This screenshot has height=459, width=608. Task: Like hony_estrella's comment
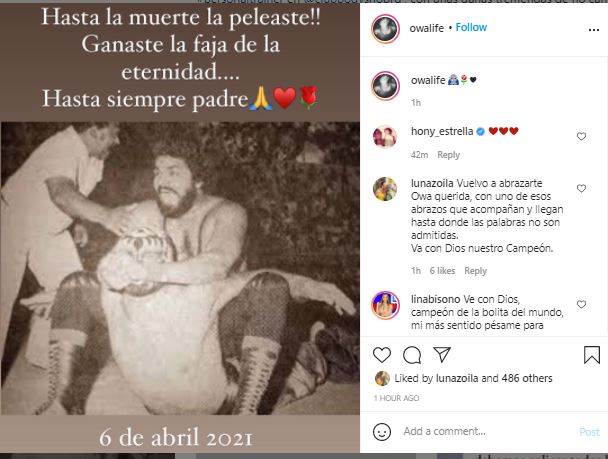pyautogui.click(x=581, y=136)
